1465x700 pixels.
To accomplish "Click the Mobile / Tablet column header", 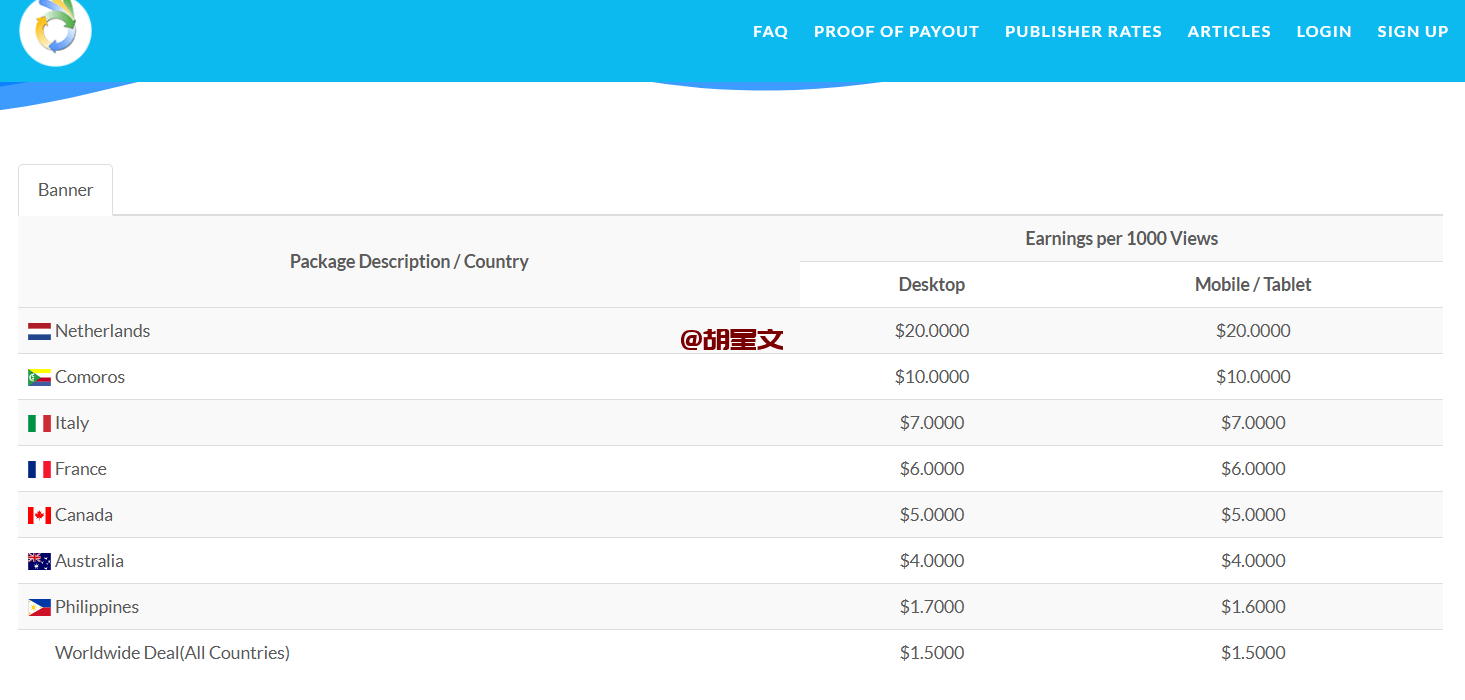I will (x=1253, y=285).
